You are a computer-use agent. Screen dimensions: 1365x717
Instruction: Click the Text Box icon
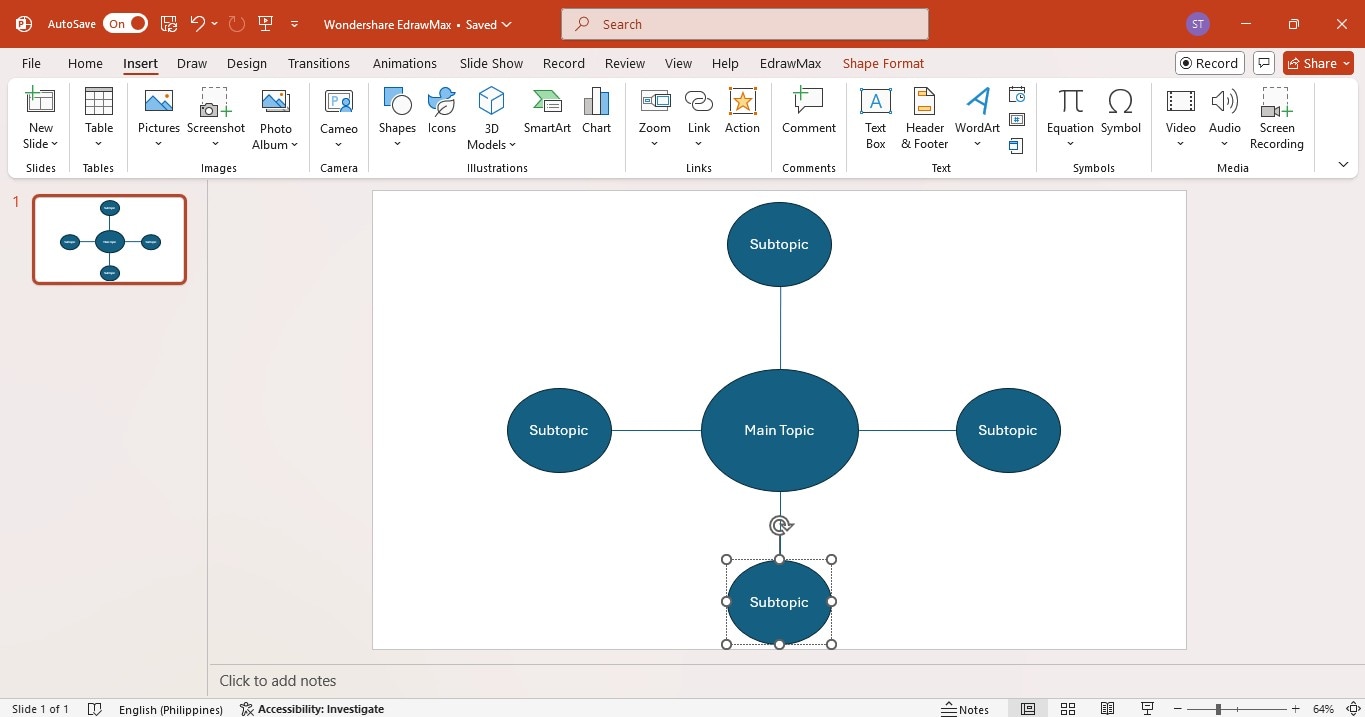(x=875, y=101)
